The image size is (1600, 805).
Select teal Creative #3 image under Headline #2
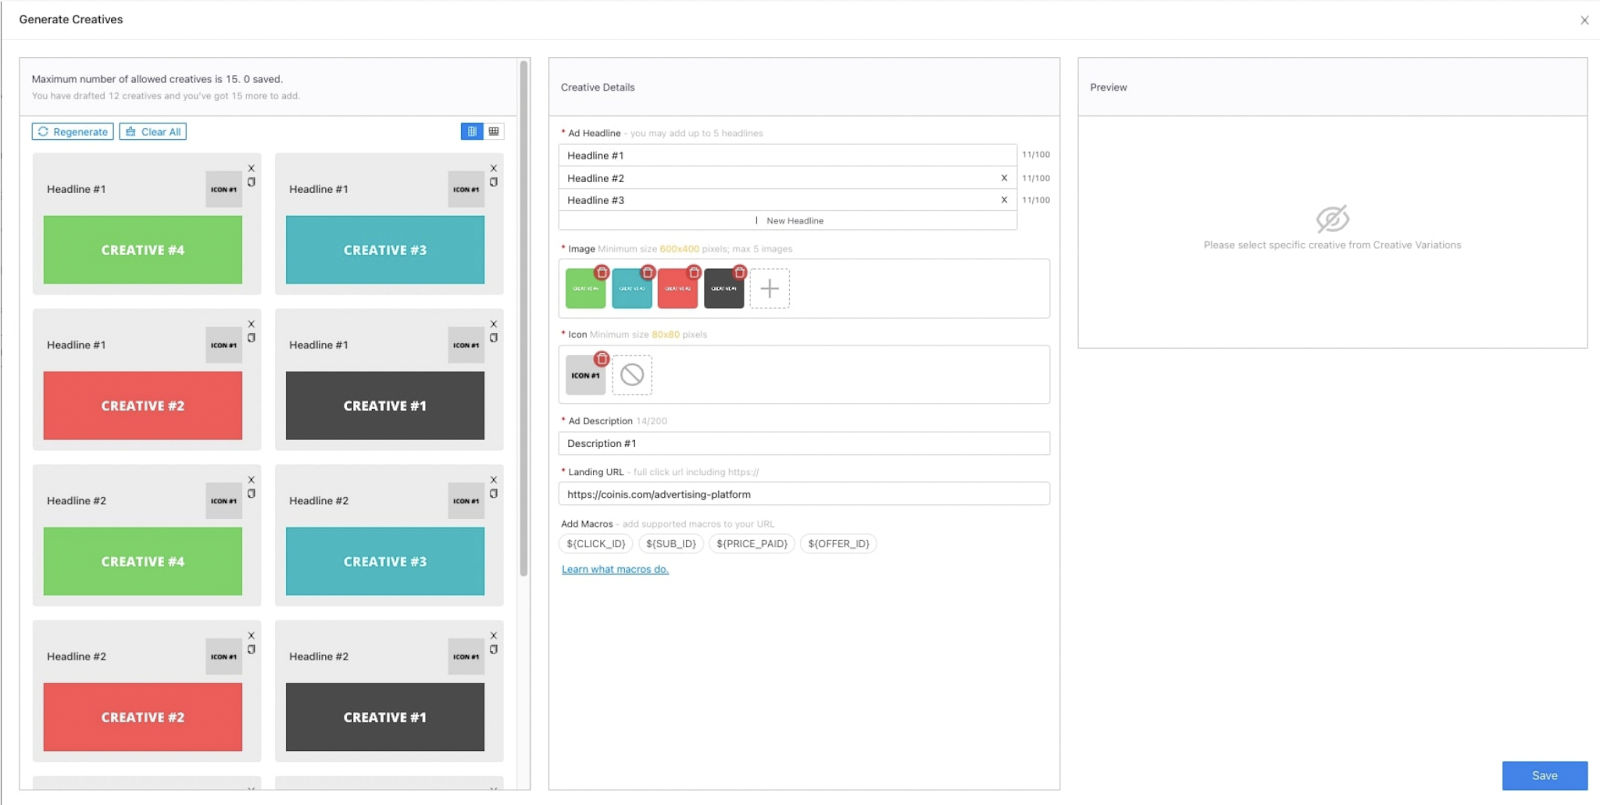pos(385,562)
